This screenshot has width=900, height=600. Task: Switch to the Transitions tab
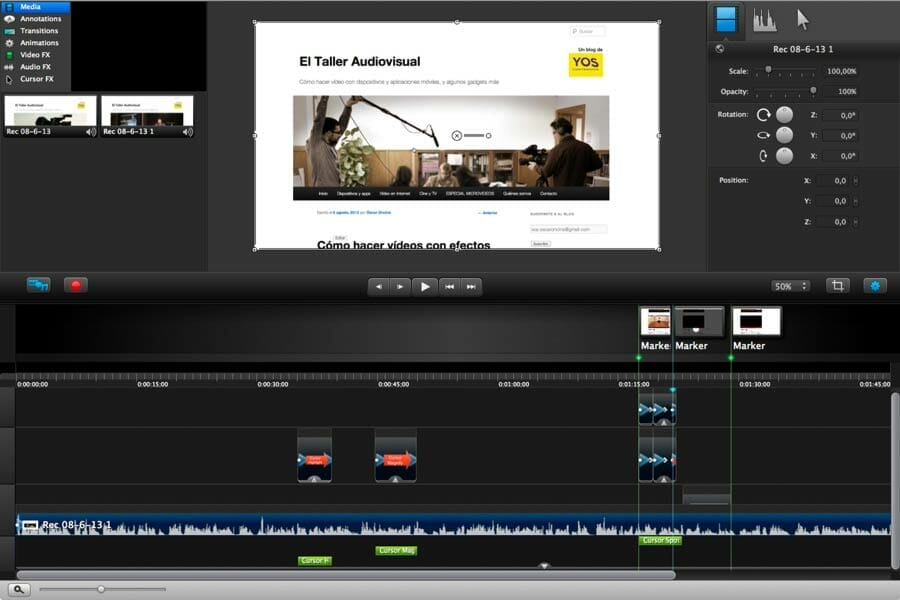click(x=38, y=31)
